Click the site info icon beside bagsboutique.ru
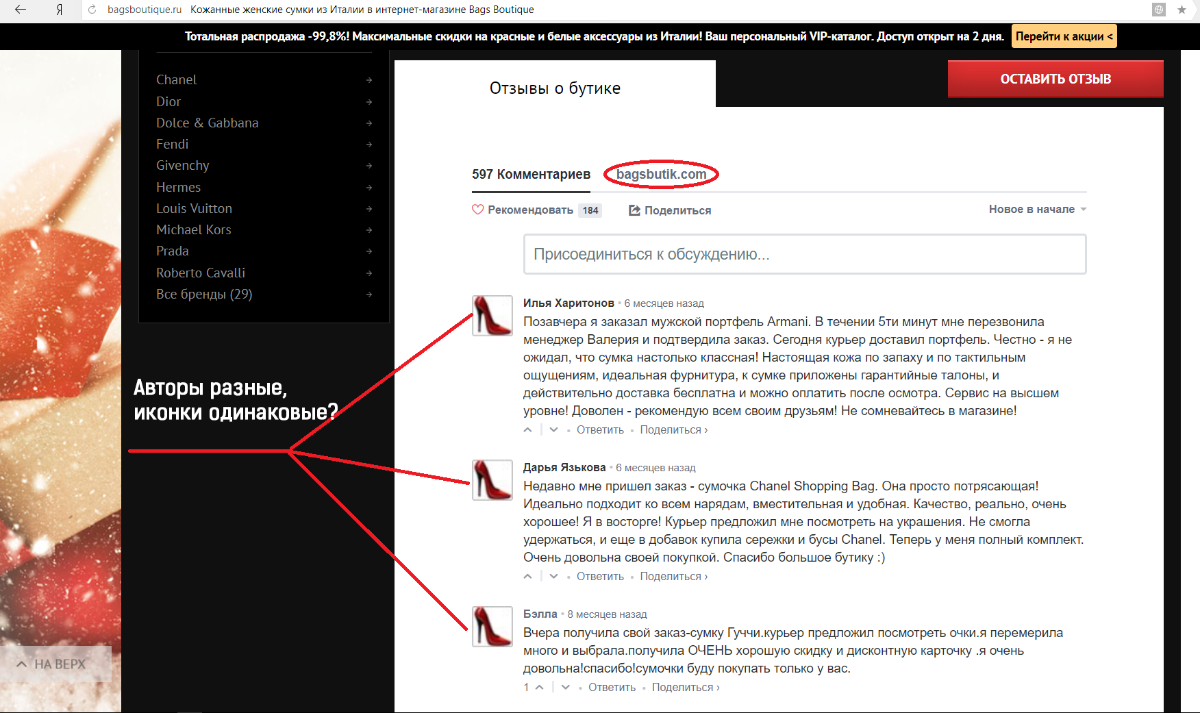The height and width of the screenshot is (713, 1200). point(92,9)
